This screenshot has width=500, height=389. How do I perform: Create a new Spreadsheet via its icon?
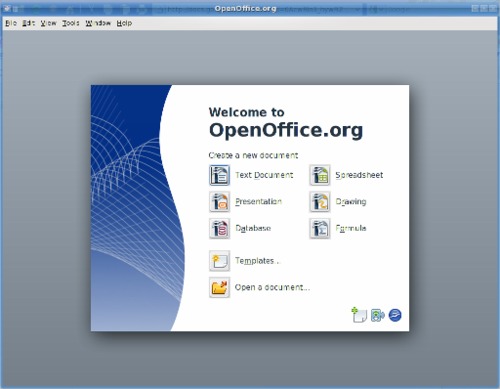point(320,175)
